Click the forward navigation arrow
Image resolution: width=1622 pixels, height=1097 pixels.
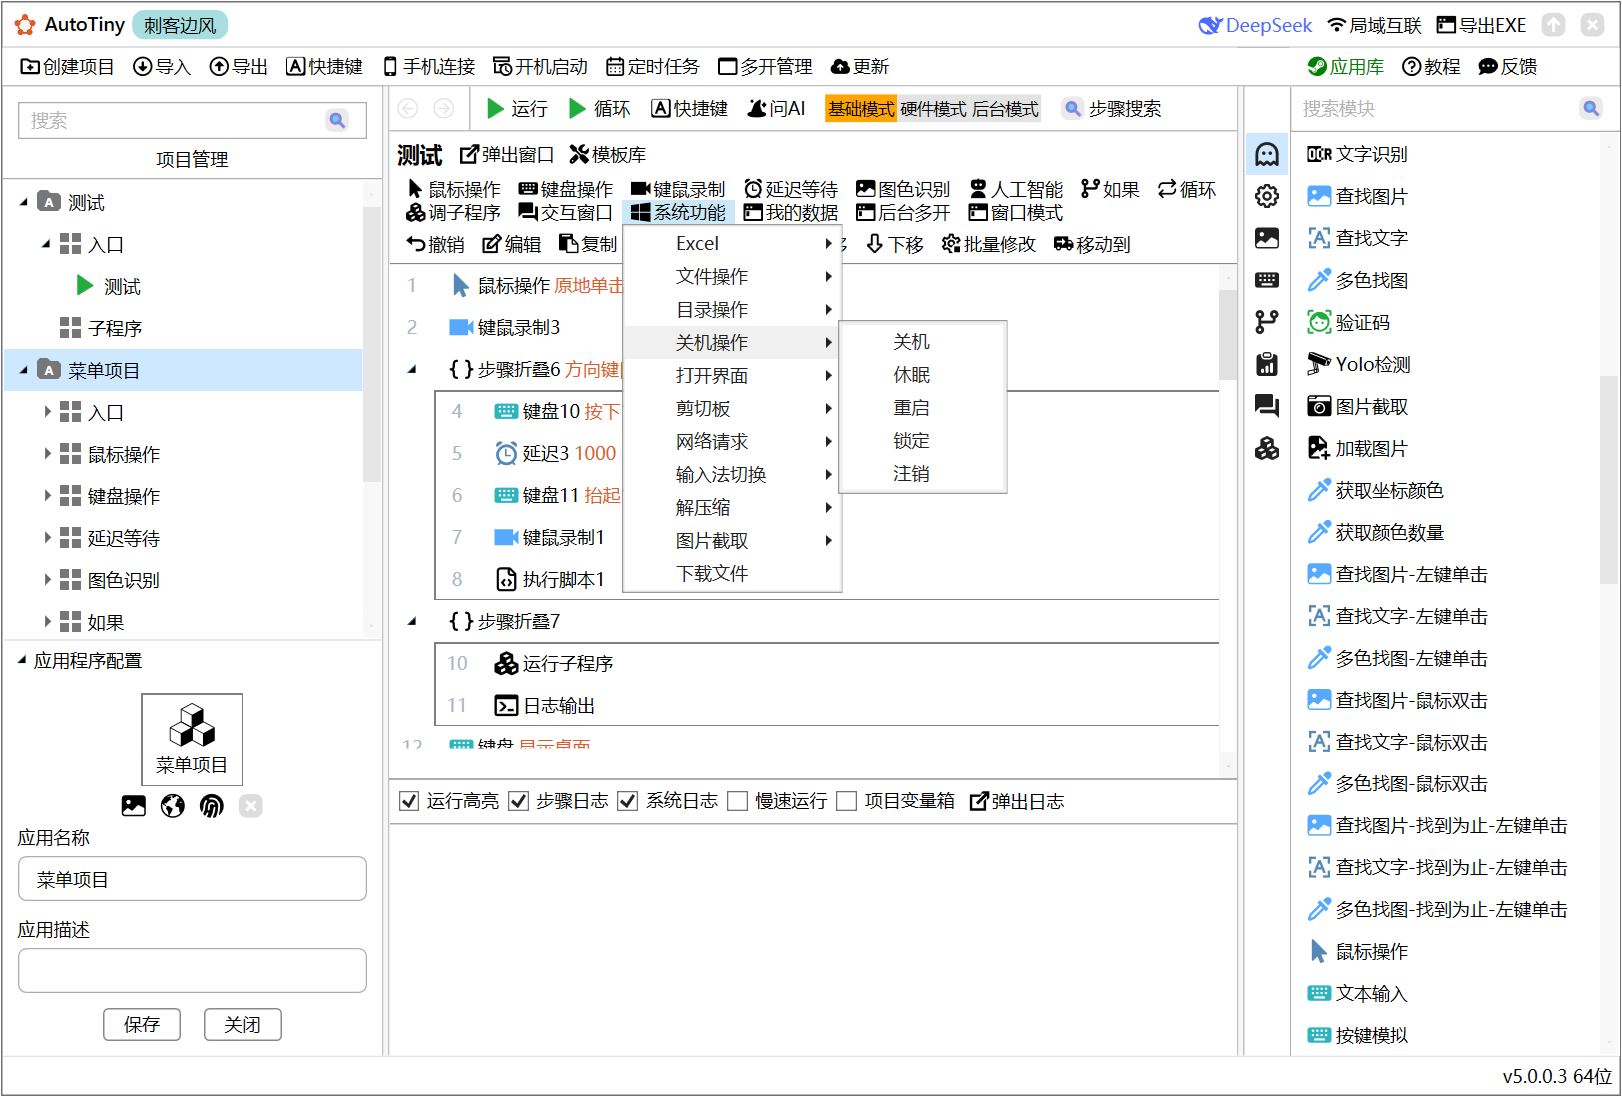click(x=444, y=108)
